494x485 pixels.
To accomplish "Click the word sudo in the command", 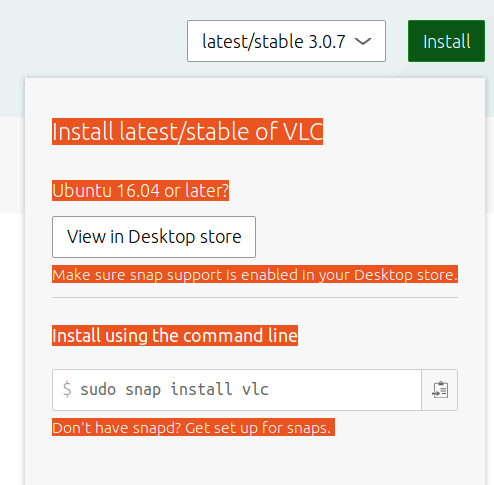I will point(98,389).
